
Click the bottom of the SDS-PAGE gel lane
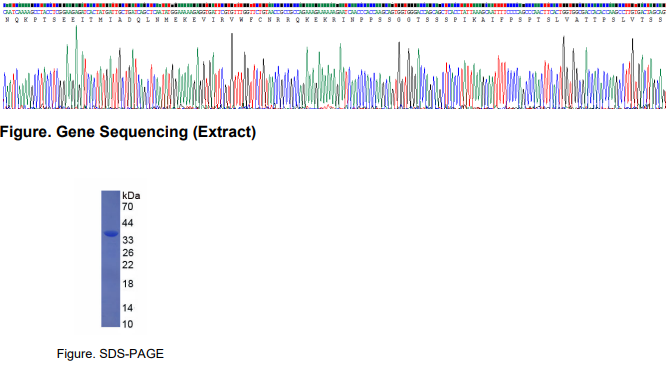(110, 324)
